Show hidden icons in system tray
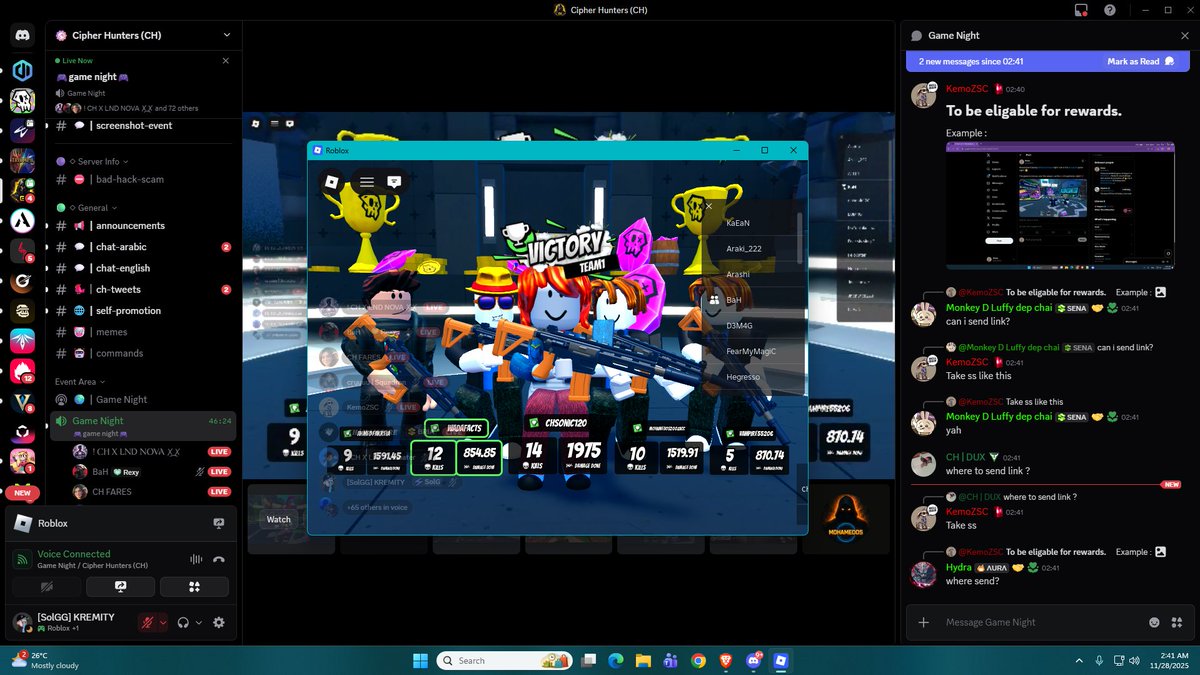Image resolution: width=1200 pixels, height=675 pixels. (1078, 660)
